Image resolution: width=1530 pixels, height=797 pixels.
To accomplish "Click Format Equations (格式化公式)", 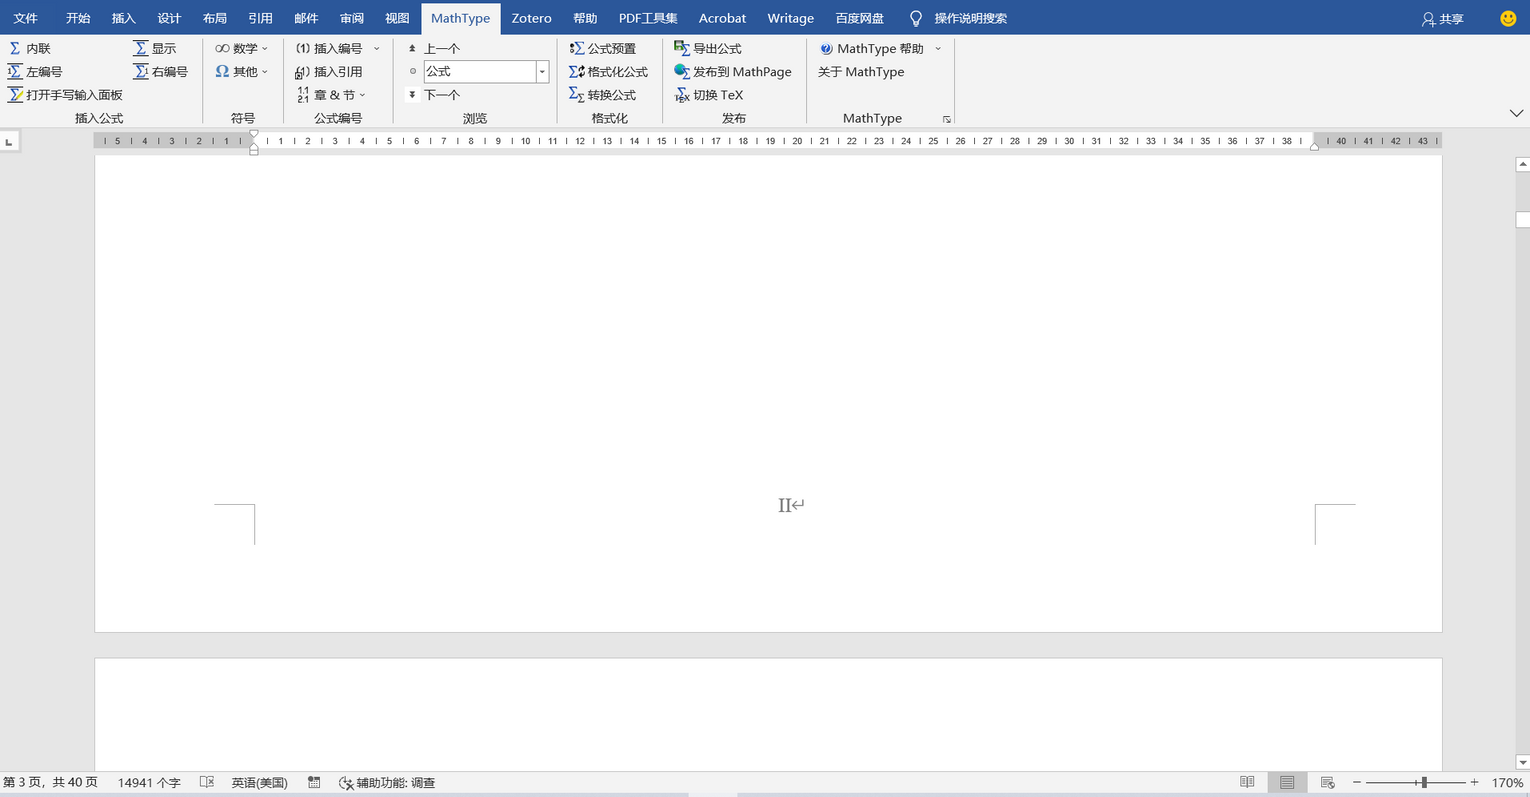I will coord(608,72).
